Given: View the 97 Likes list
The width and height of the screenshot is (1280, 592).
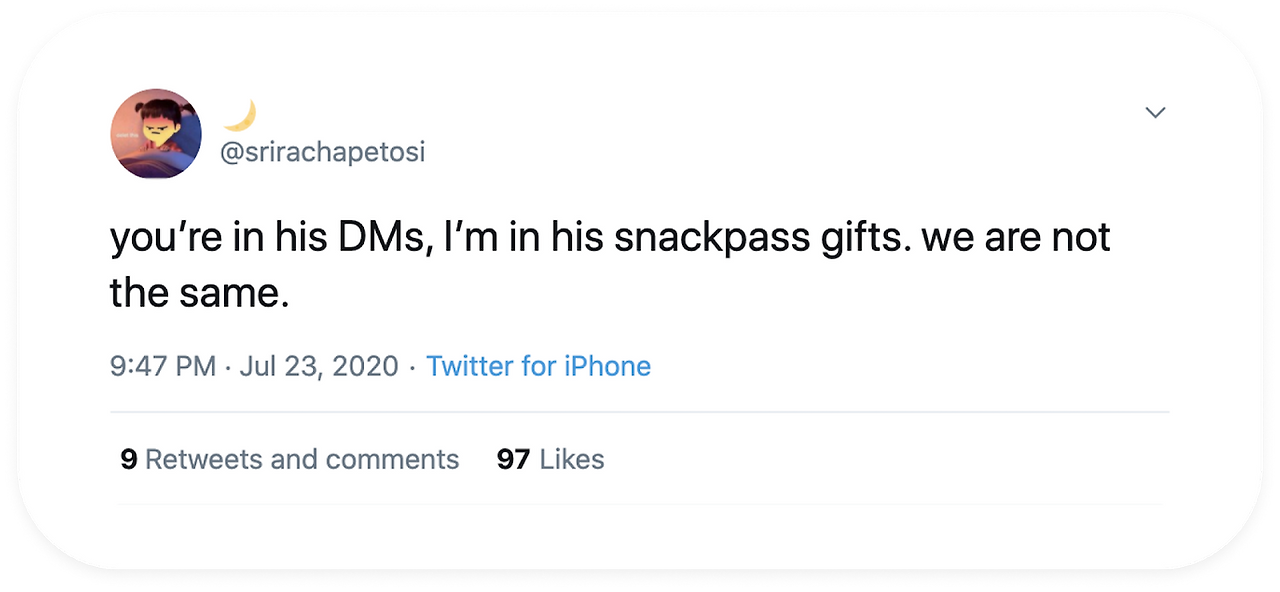Looking at the screenshot, I should [x=550, y=459].
